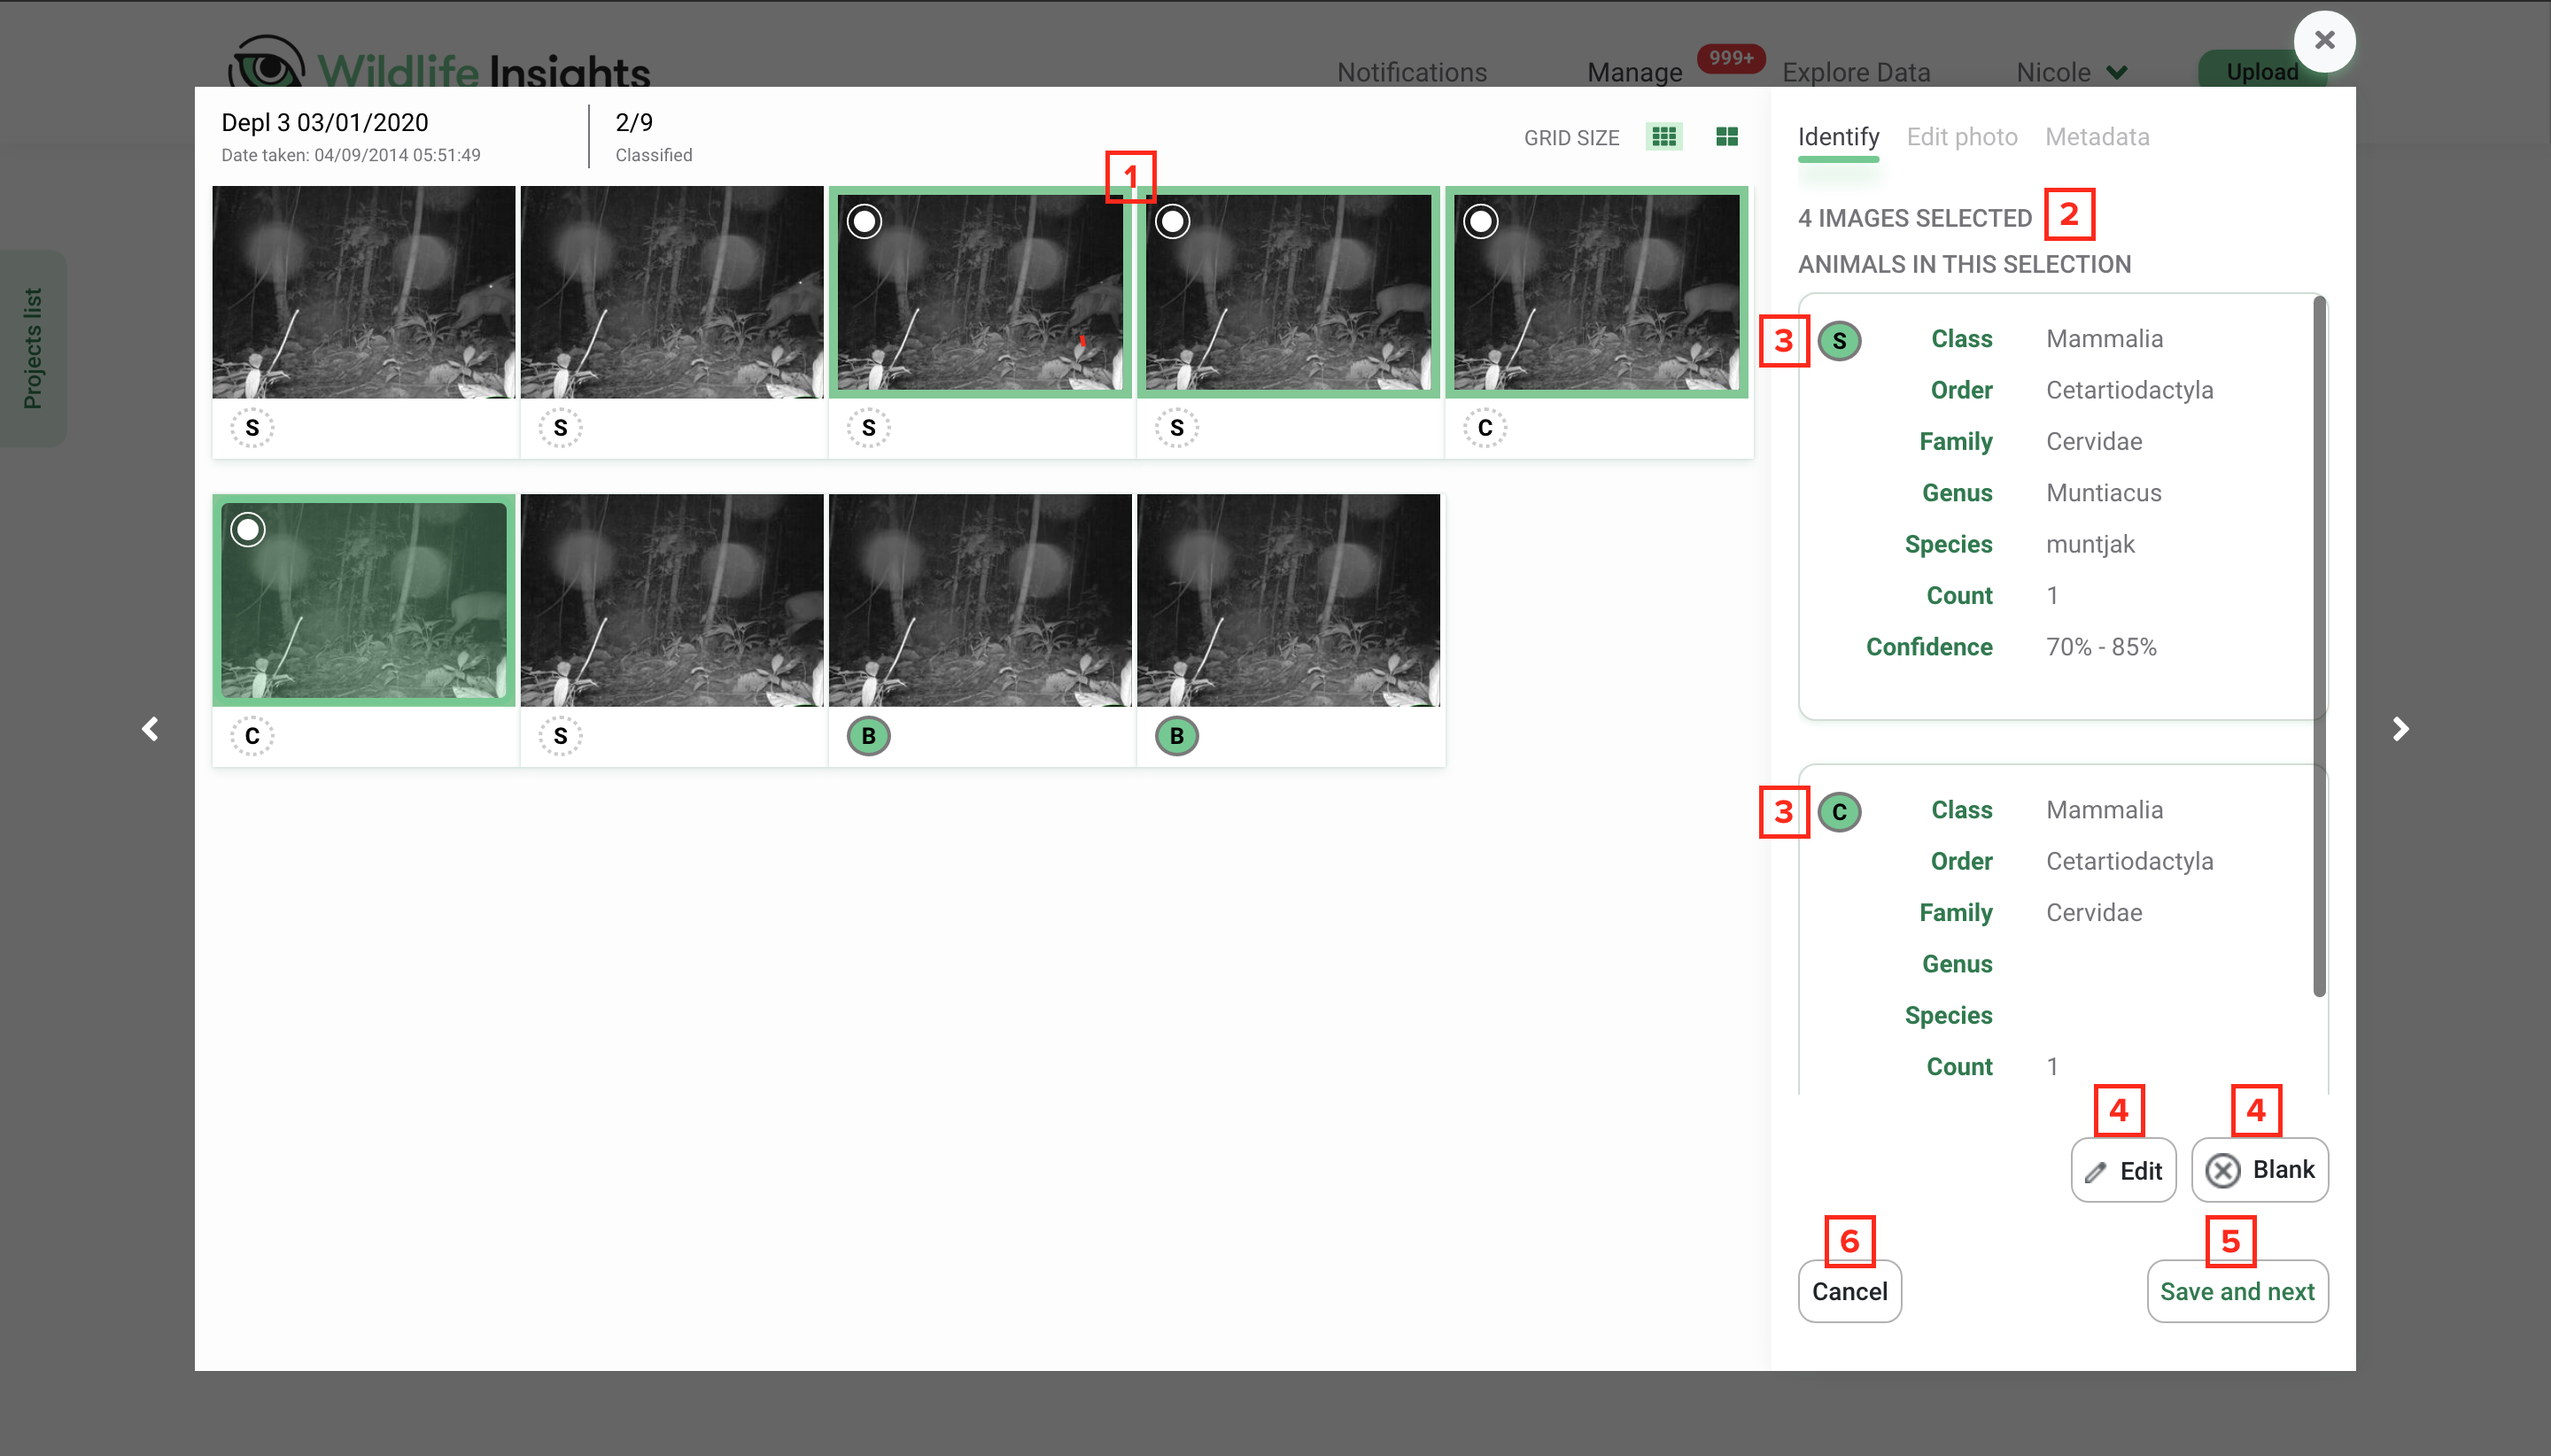Select the large grid size icon
Screen dimensions: 2551x1456
pyautogui.click(x=1727, y=137)
